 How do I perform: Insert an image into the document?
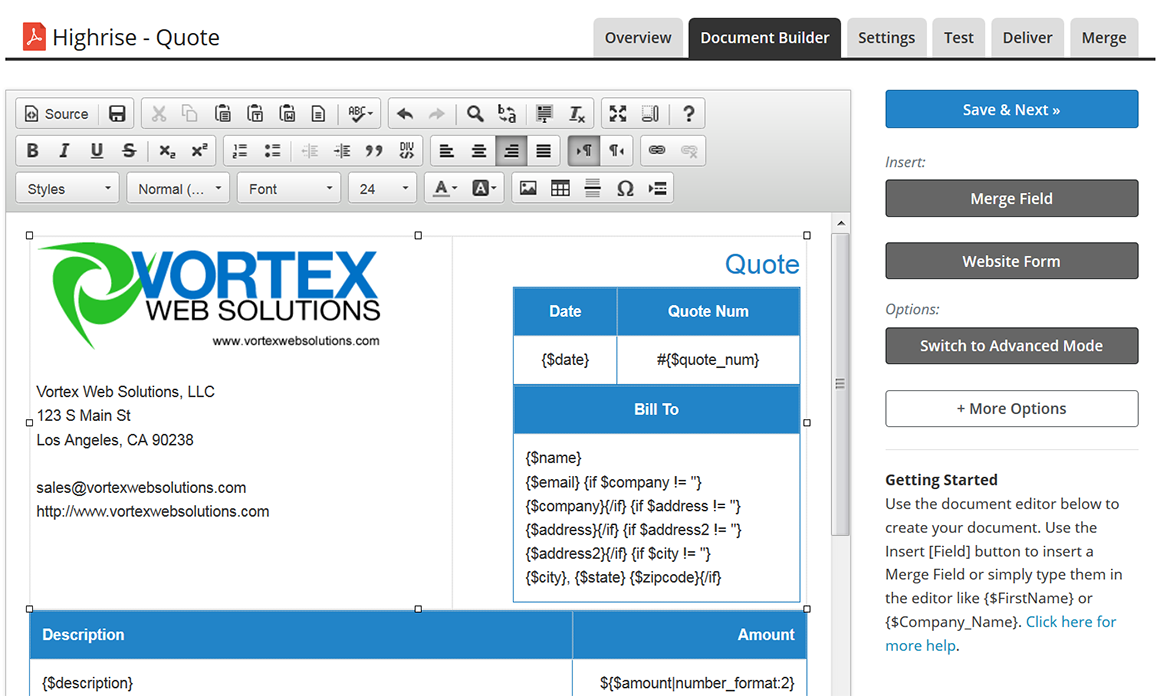click(x=528, y=188)
